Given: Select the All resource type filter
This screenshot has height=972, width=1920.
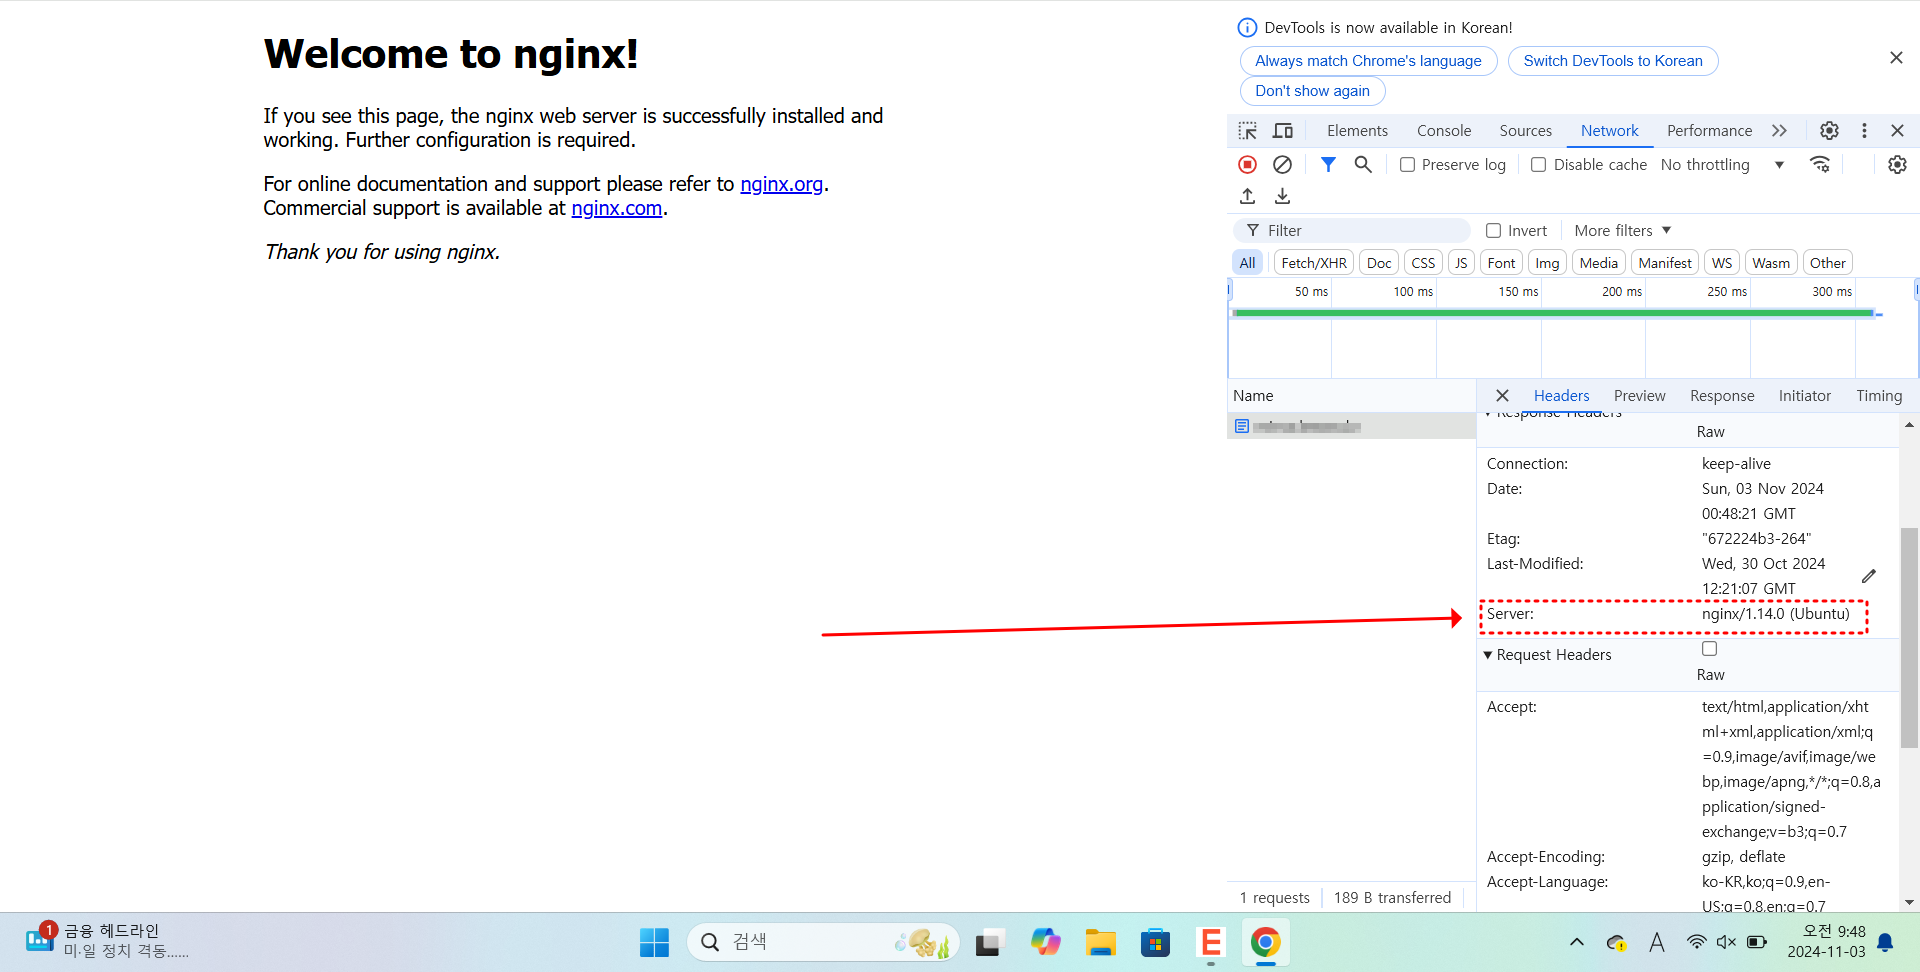Looking at the screenshot, I should coord(1247,263).
